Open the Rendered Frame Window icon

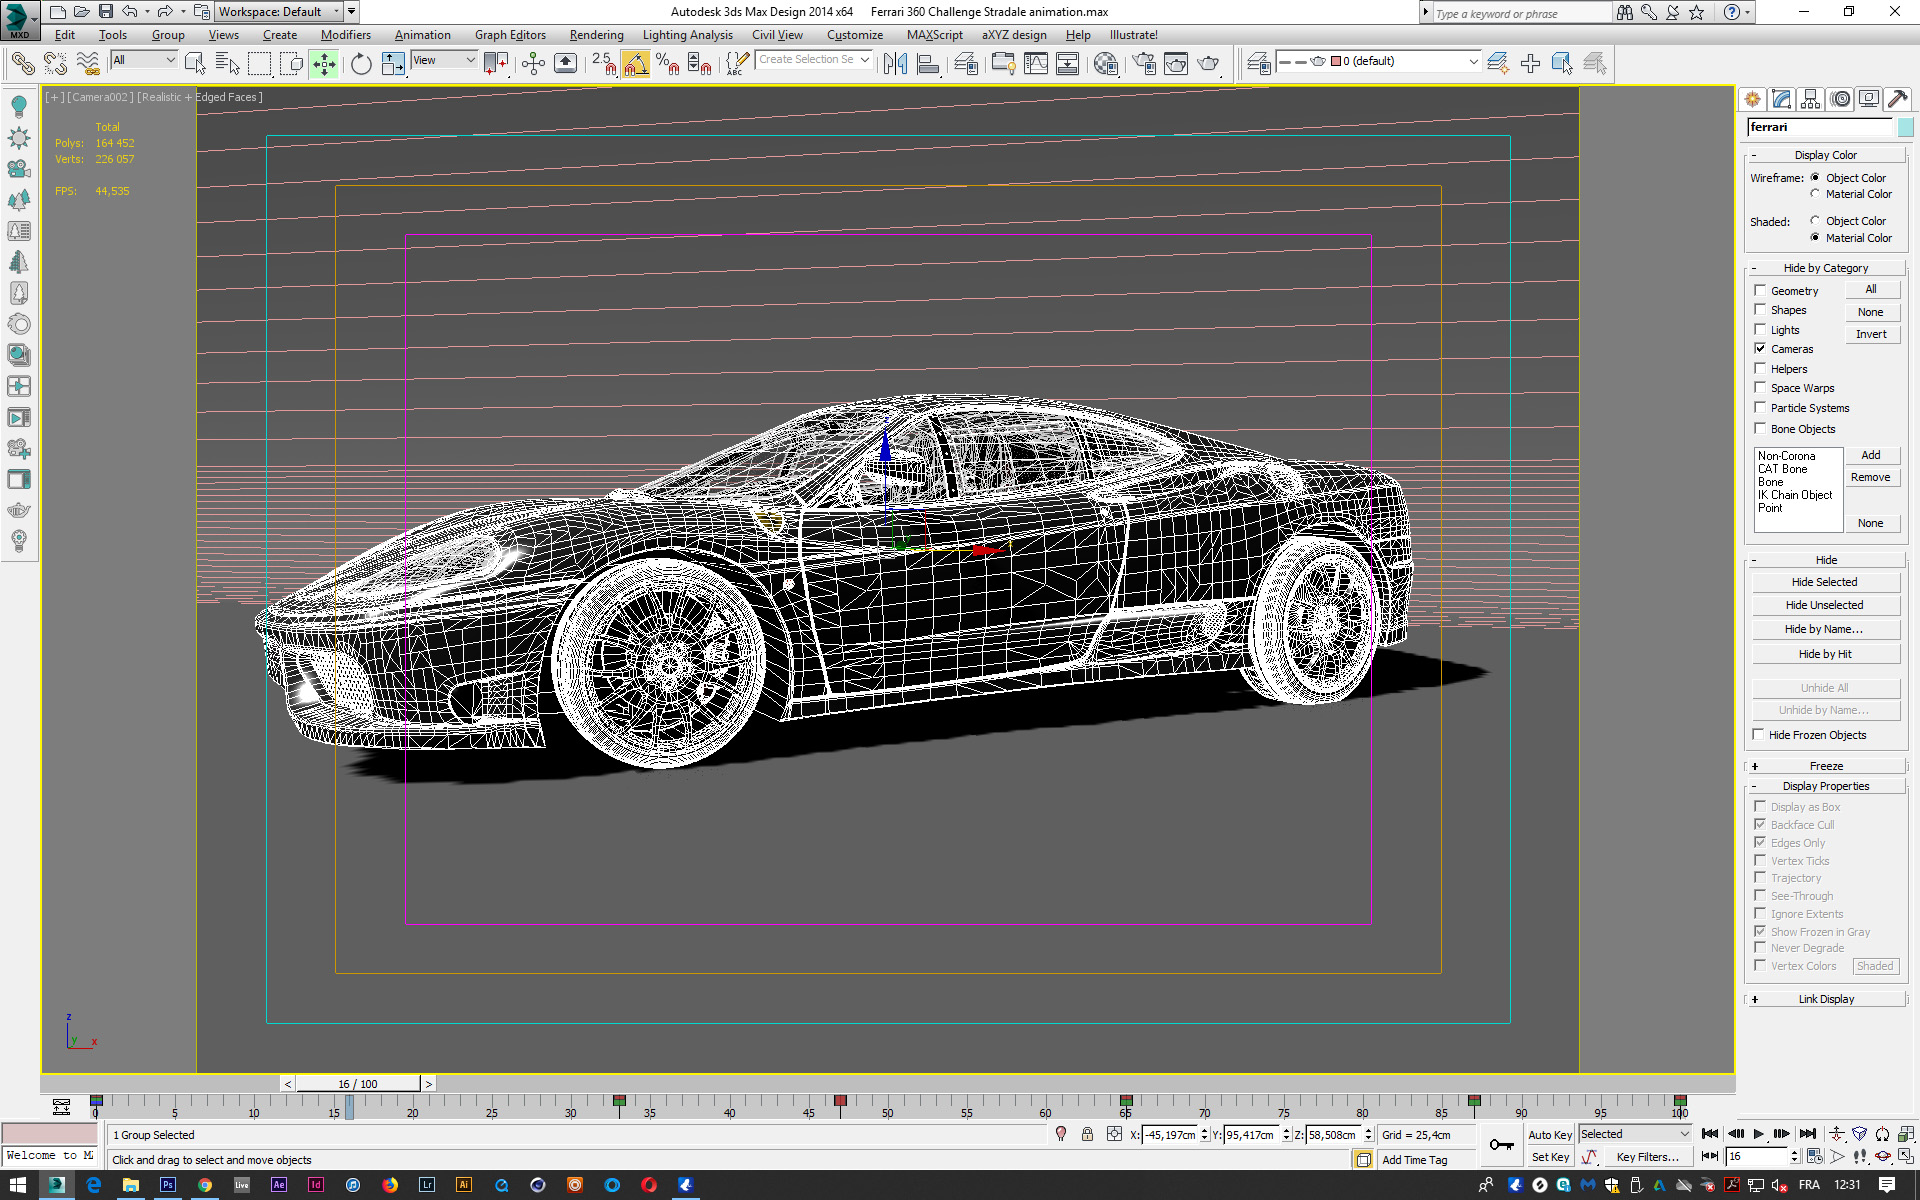pos(1176,64)
